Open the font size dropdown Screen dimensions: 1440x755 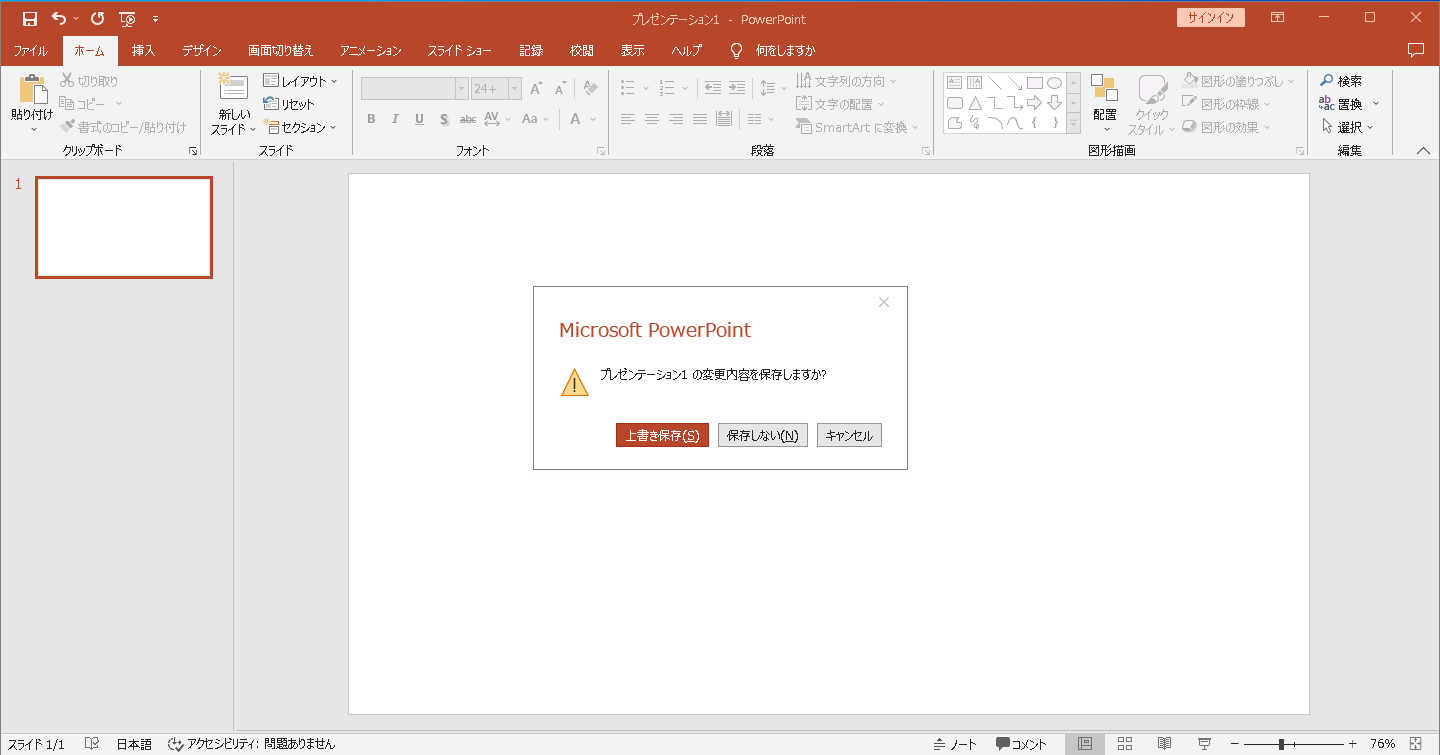pyautogui.click(x=515, y=89)
